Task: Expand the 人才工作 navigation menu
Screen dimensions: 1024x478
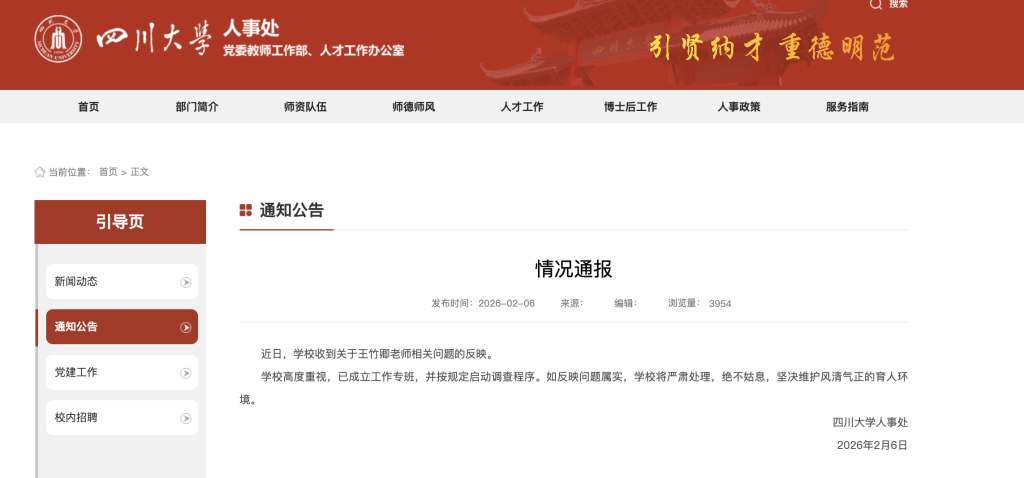Action: coord(522,107)
